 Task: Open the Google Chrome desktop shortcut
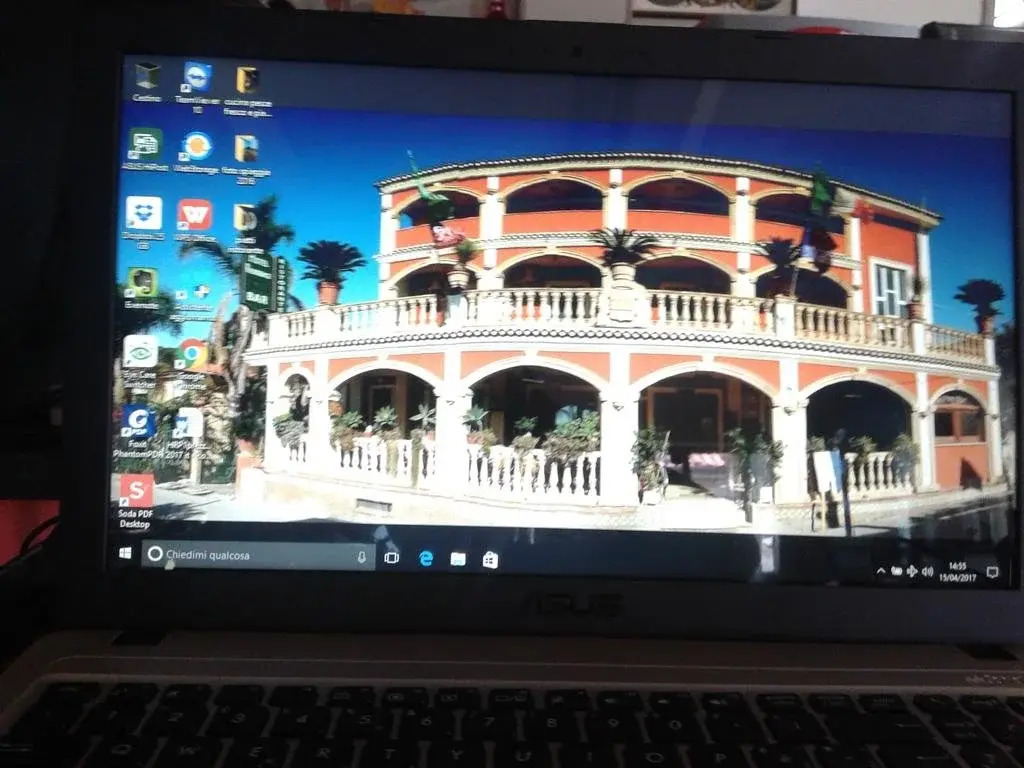pos(192,354)
